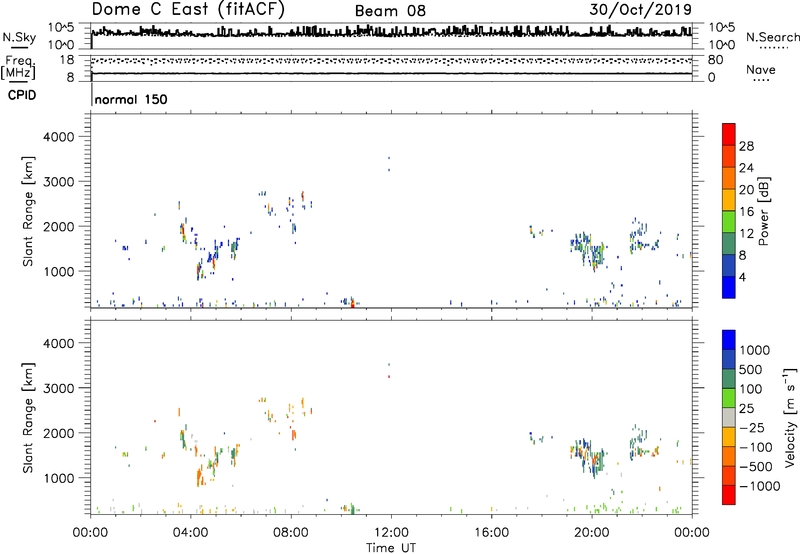Click the red strong echo near 10:30 in power panel
Viewport: 800px width, 554px height.
(353, 304)
